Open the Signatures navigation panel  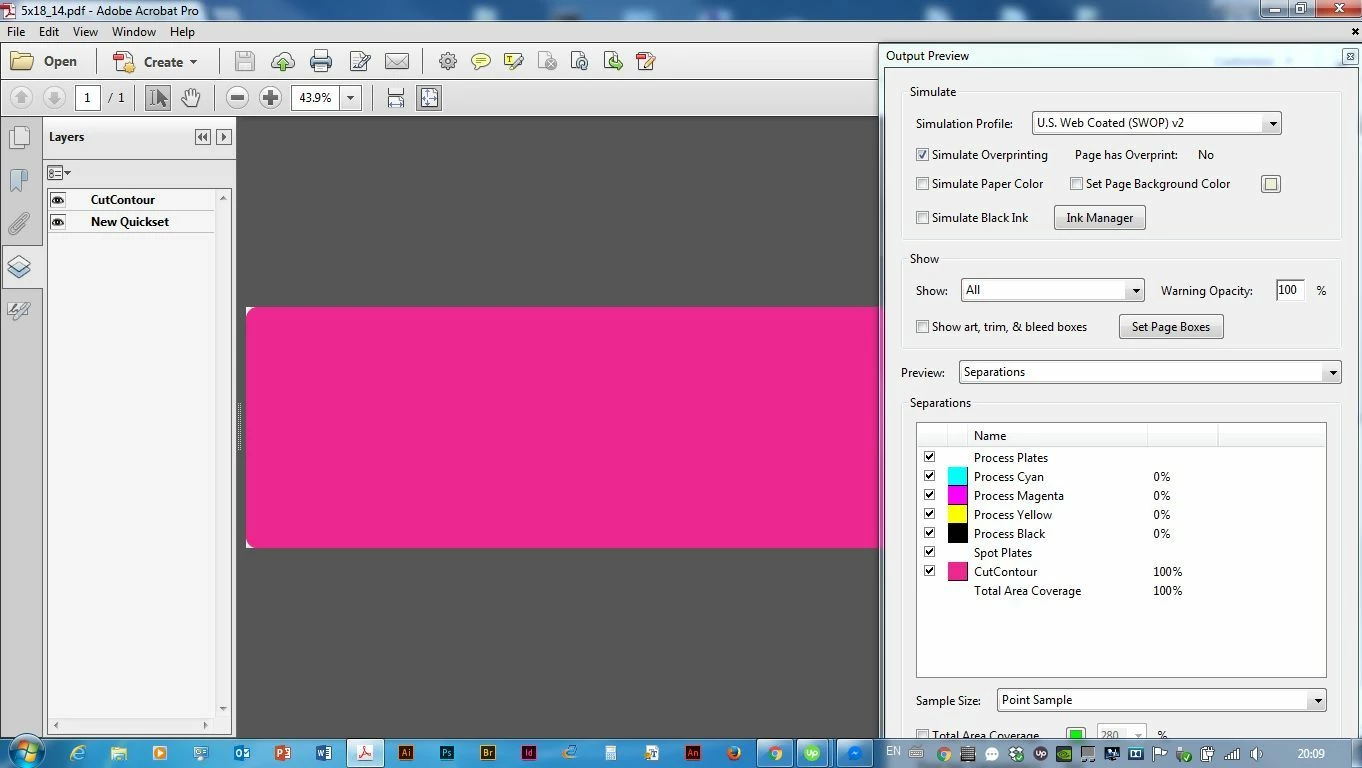19,310
